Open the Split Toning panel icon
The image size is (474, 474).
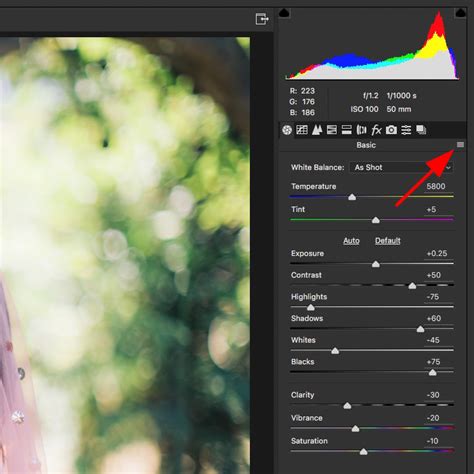[346, 130]
